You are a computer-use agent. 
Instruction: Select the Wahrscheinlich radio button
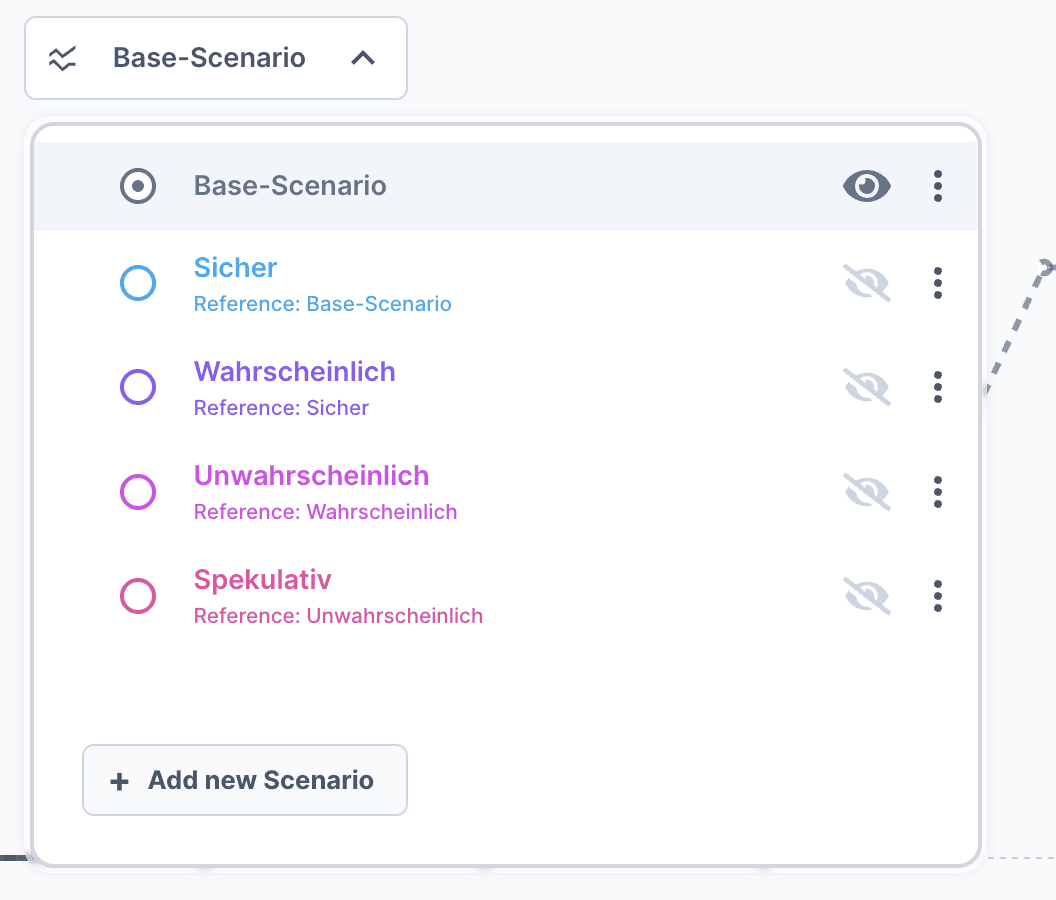(x=138, y=387)
